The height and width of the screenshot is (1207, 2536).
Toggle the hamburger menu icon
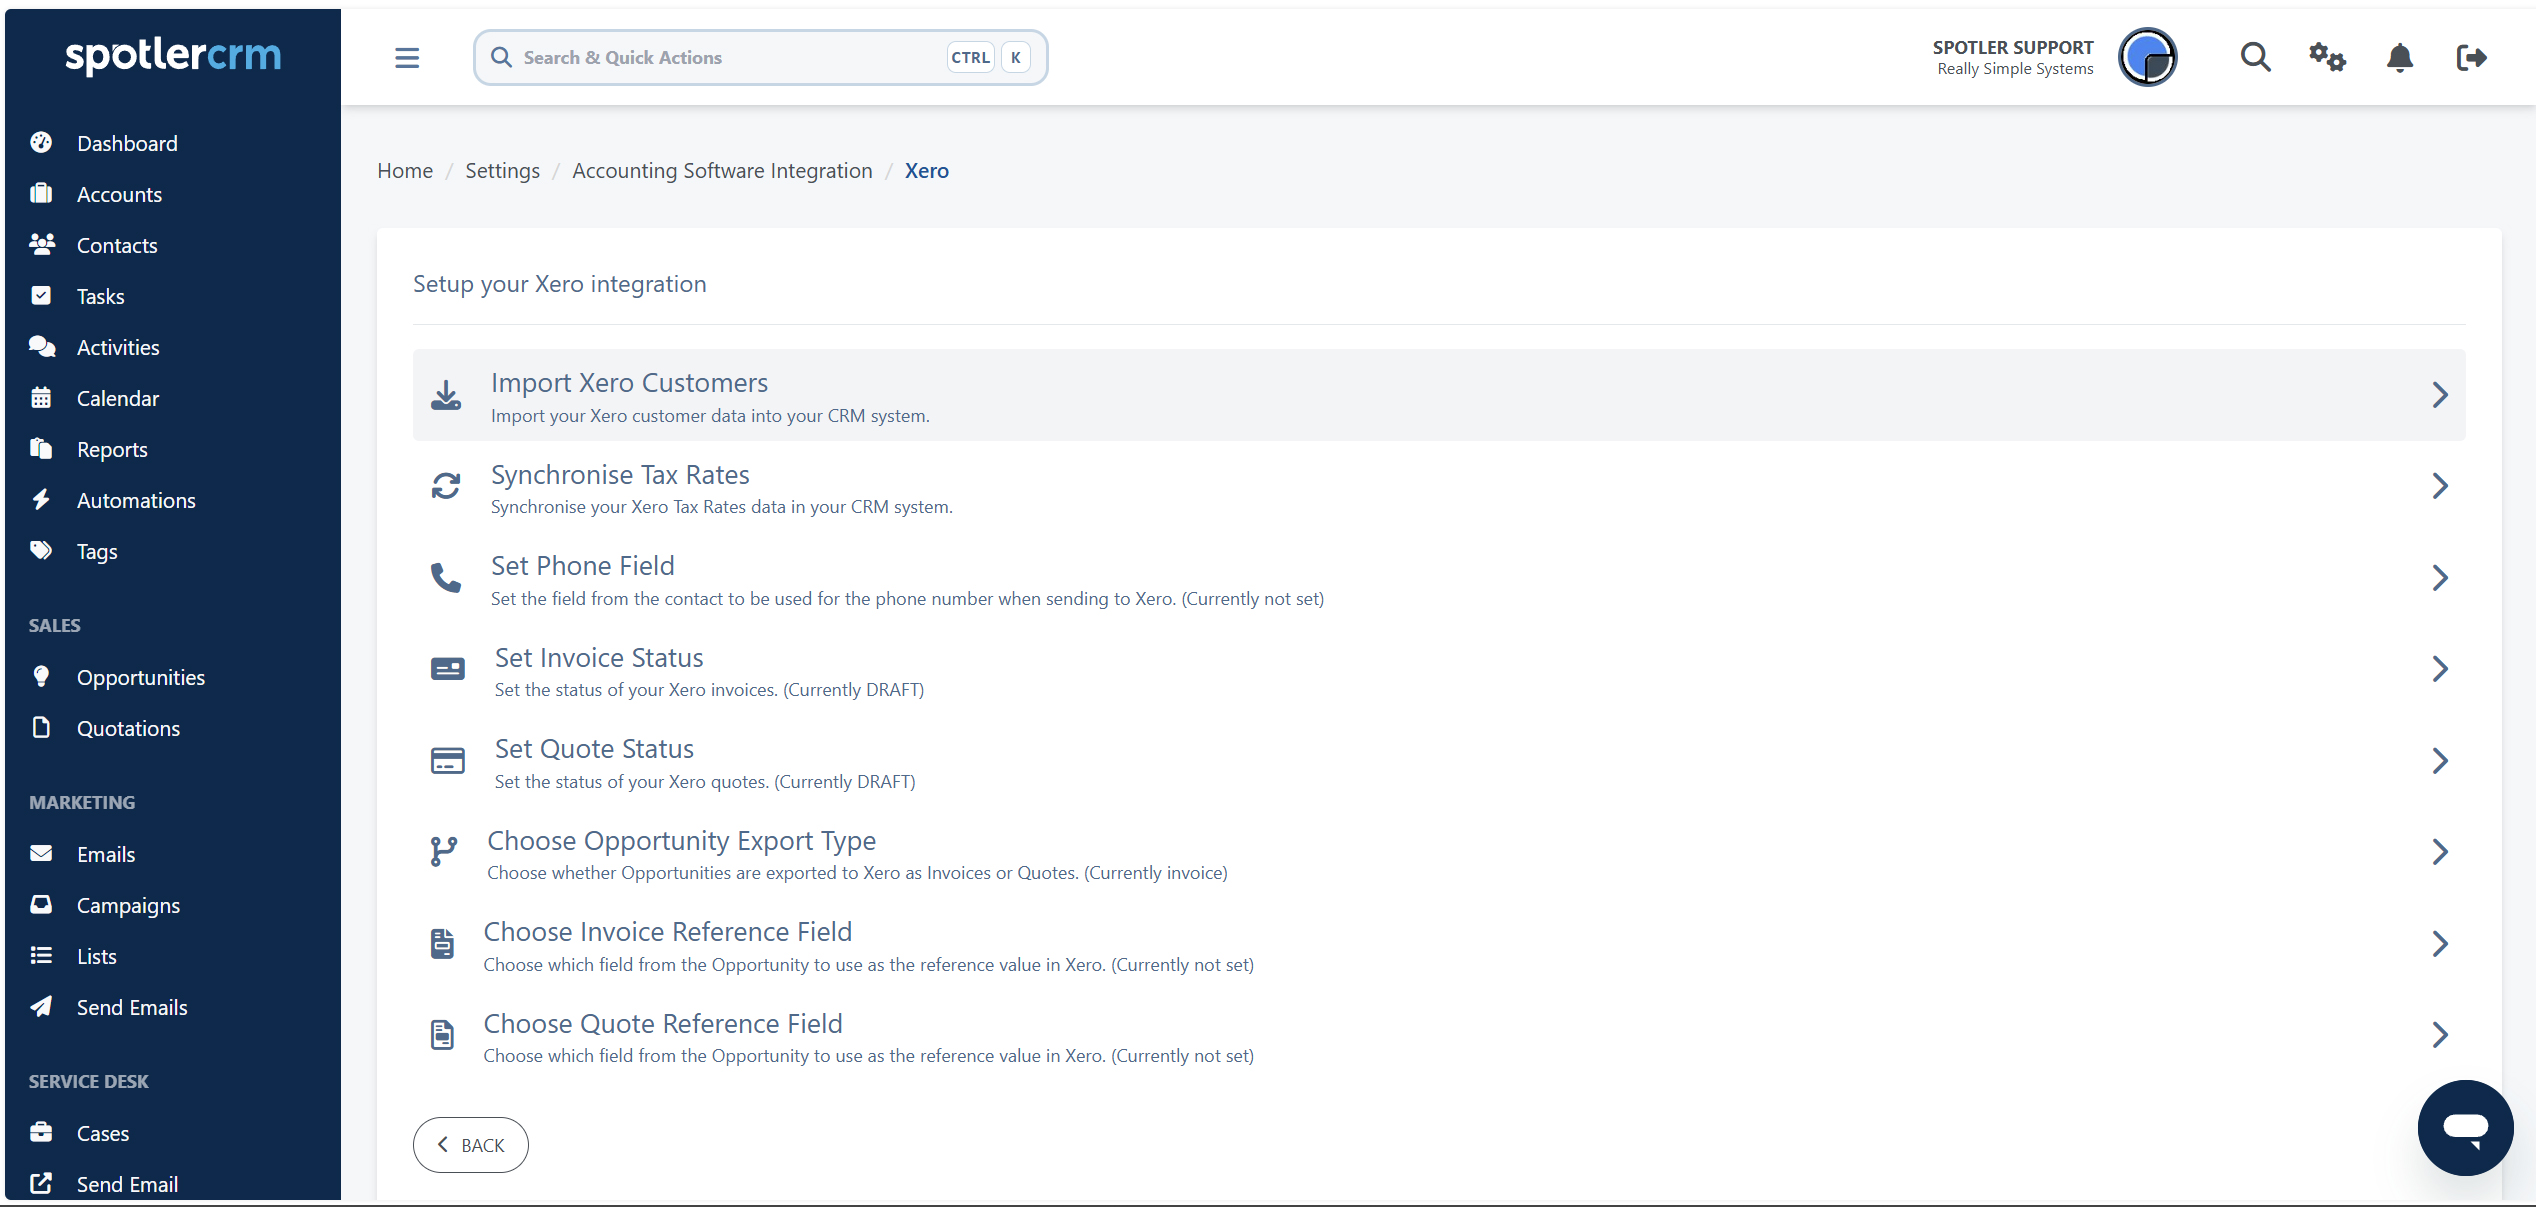[407, 58]
